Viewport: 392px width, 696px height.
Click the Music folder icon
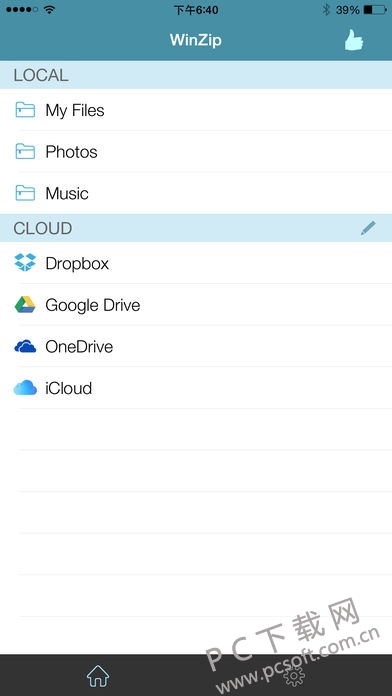pos(25,193)
